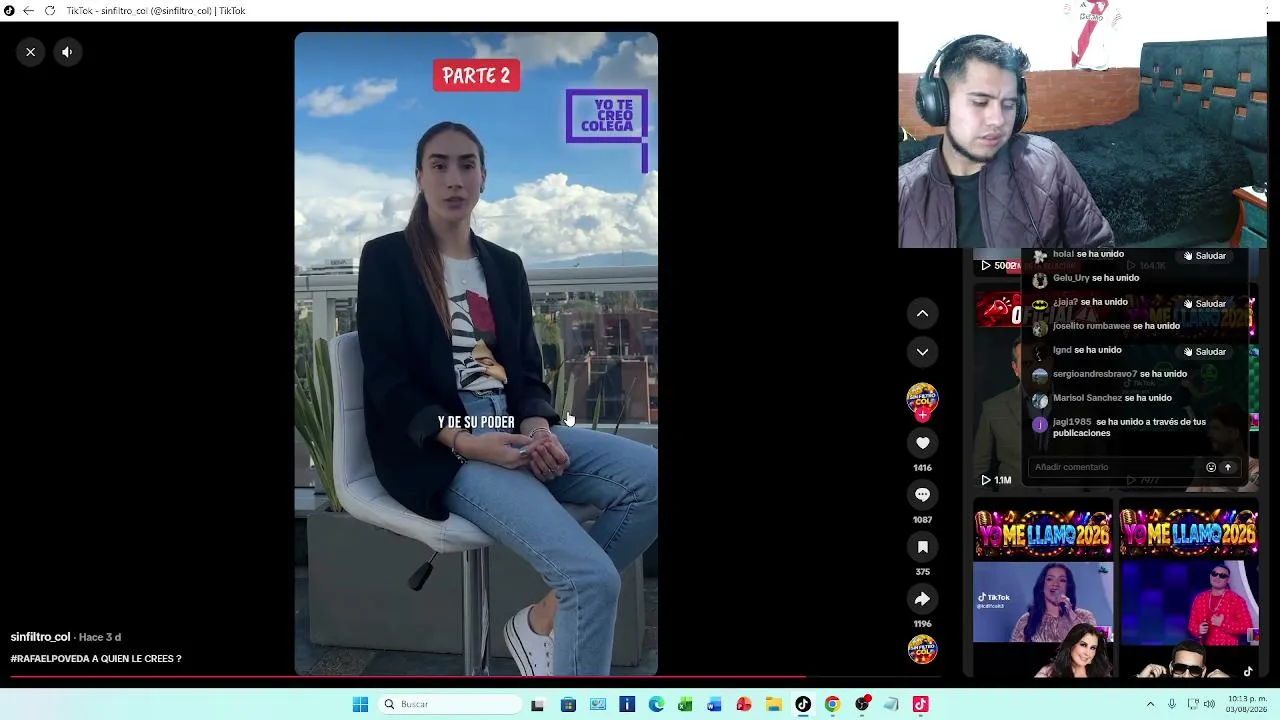The height and width of the screenshot is (720, 1280).
Task: Close the TikTok video viewer
Action: tap(31, 52)
